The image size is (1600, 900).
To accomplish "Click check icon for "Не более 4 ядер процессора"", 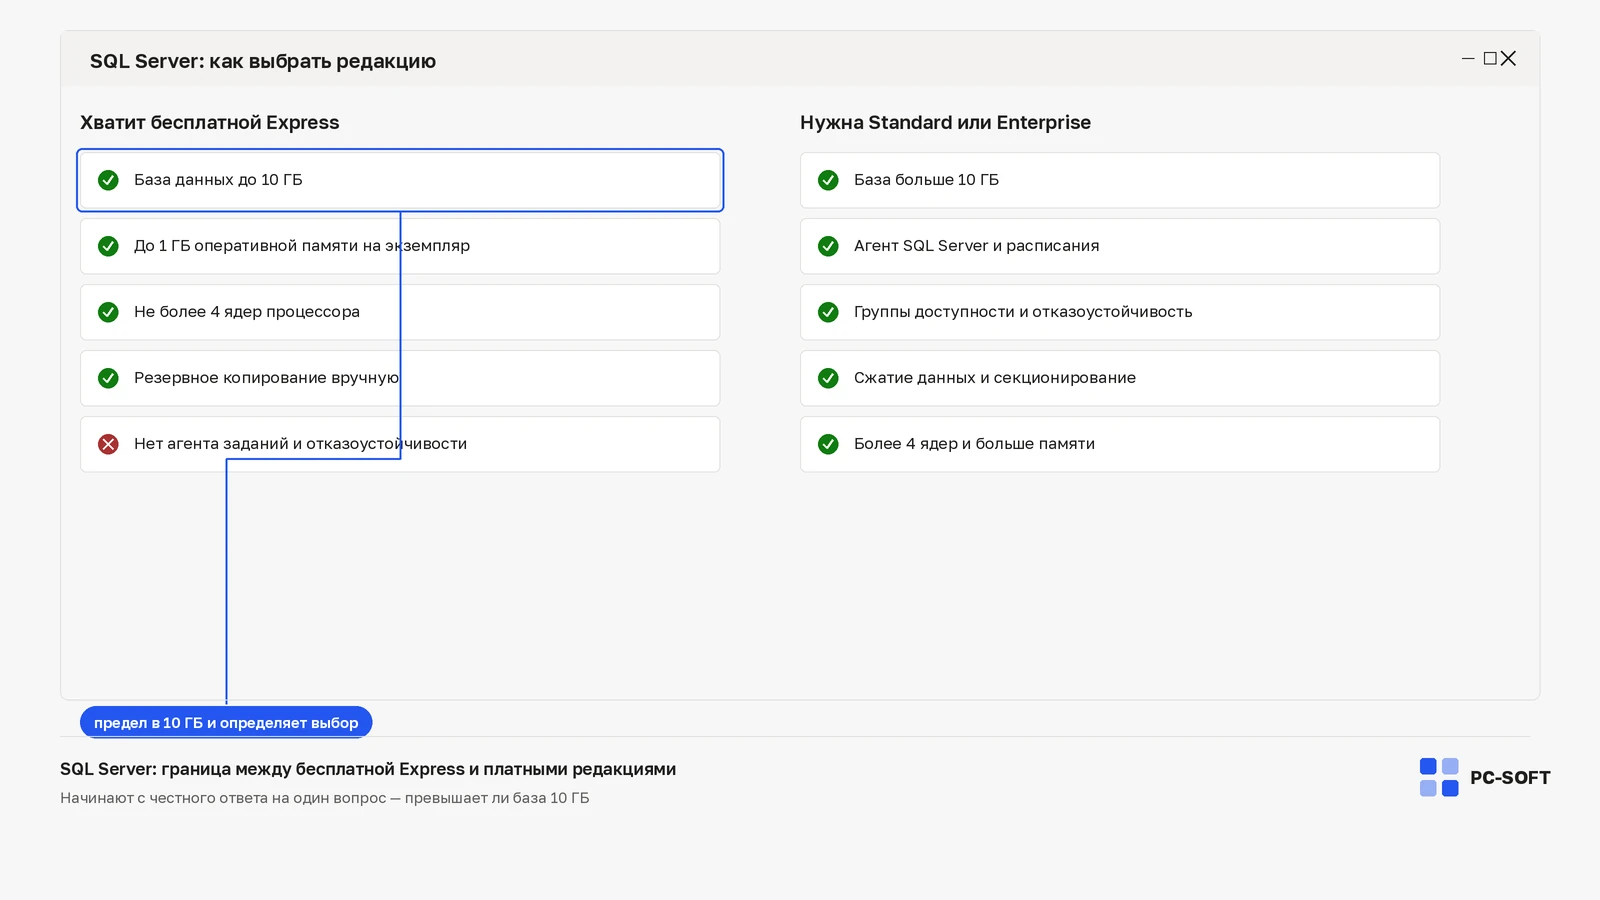I will (x=108, y=312).
